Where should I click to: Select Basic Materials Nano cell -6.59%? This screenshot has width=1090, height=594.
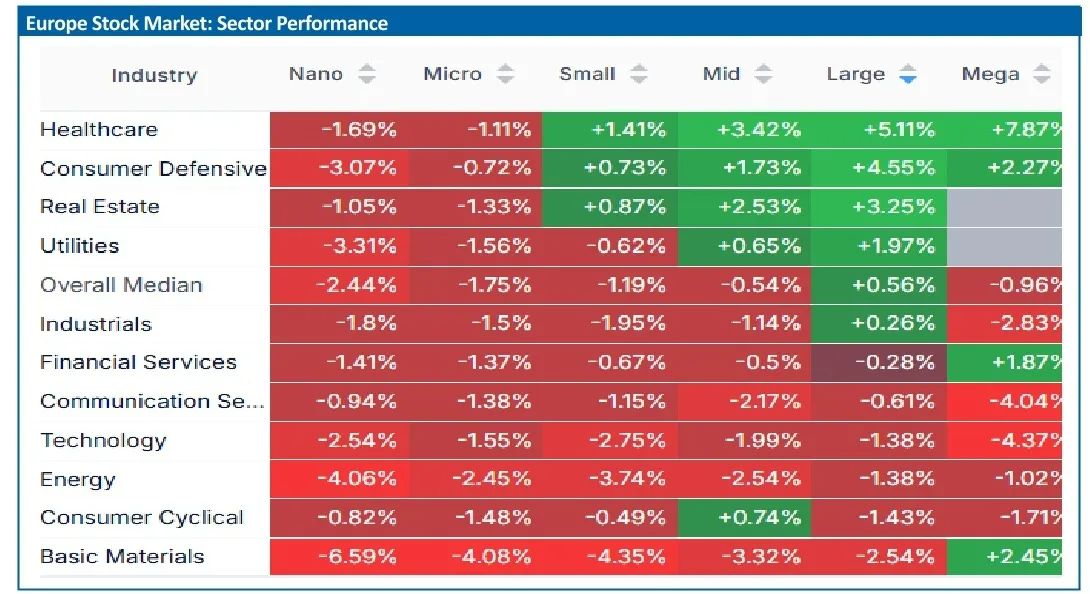point(339,556)
